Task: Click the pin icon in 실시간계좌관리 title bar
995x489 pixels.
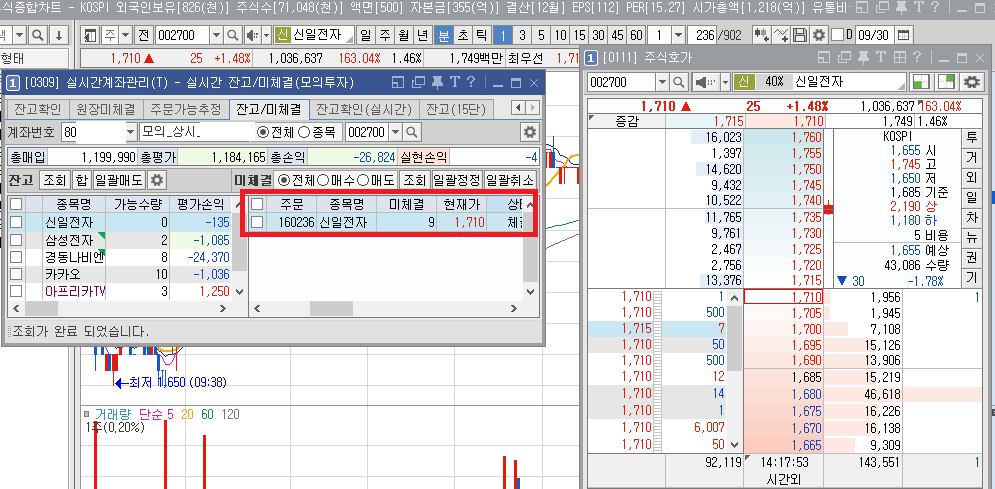Action: pyautogui.click(x=437, y=82)
